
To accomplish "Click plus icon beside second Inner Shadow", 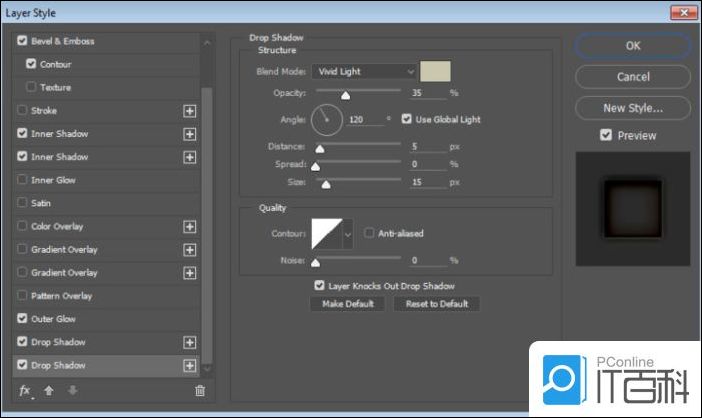I will 190,157.
